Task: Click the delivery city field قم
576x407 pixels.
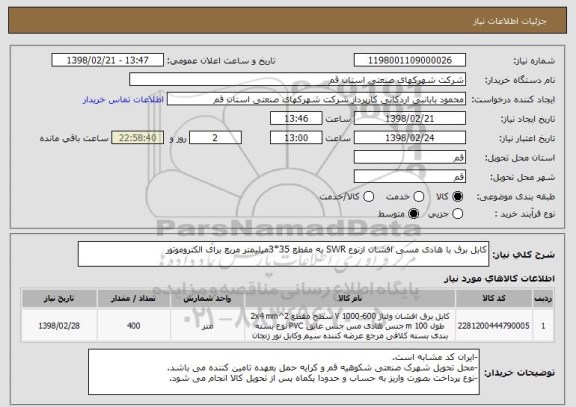Action: tap(410, 177)
